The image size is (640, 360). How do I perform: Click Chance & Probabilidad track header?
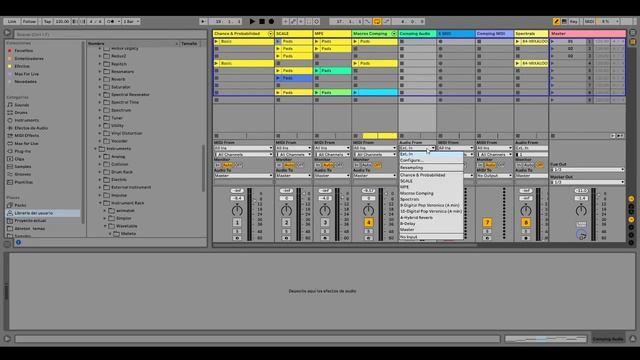[243, 33]
